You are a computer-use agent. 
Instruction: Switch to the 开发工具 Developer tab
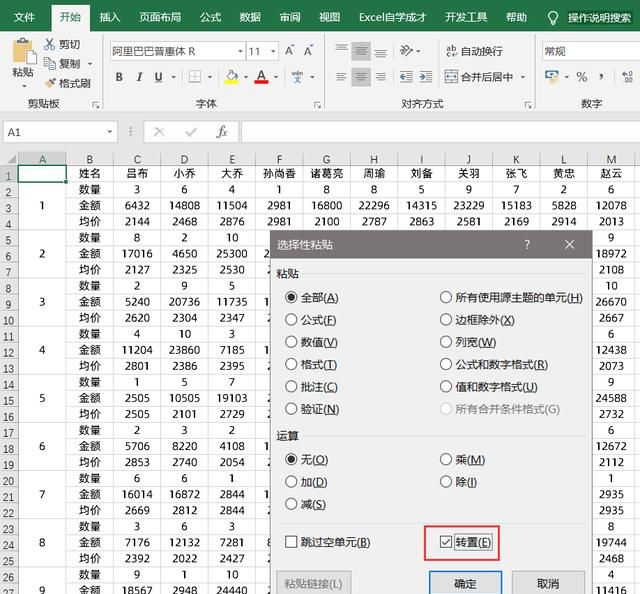click(466, 17)
